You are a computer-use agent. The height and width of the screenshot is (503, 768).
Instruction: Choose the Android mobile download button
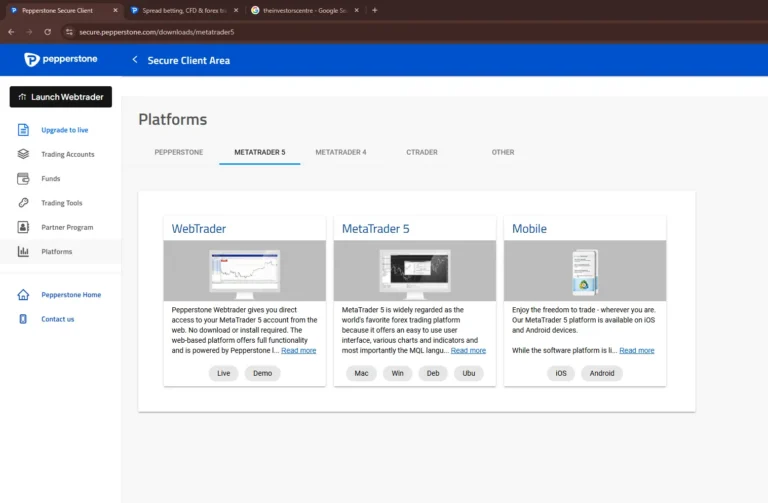coord(602,373)
